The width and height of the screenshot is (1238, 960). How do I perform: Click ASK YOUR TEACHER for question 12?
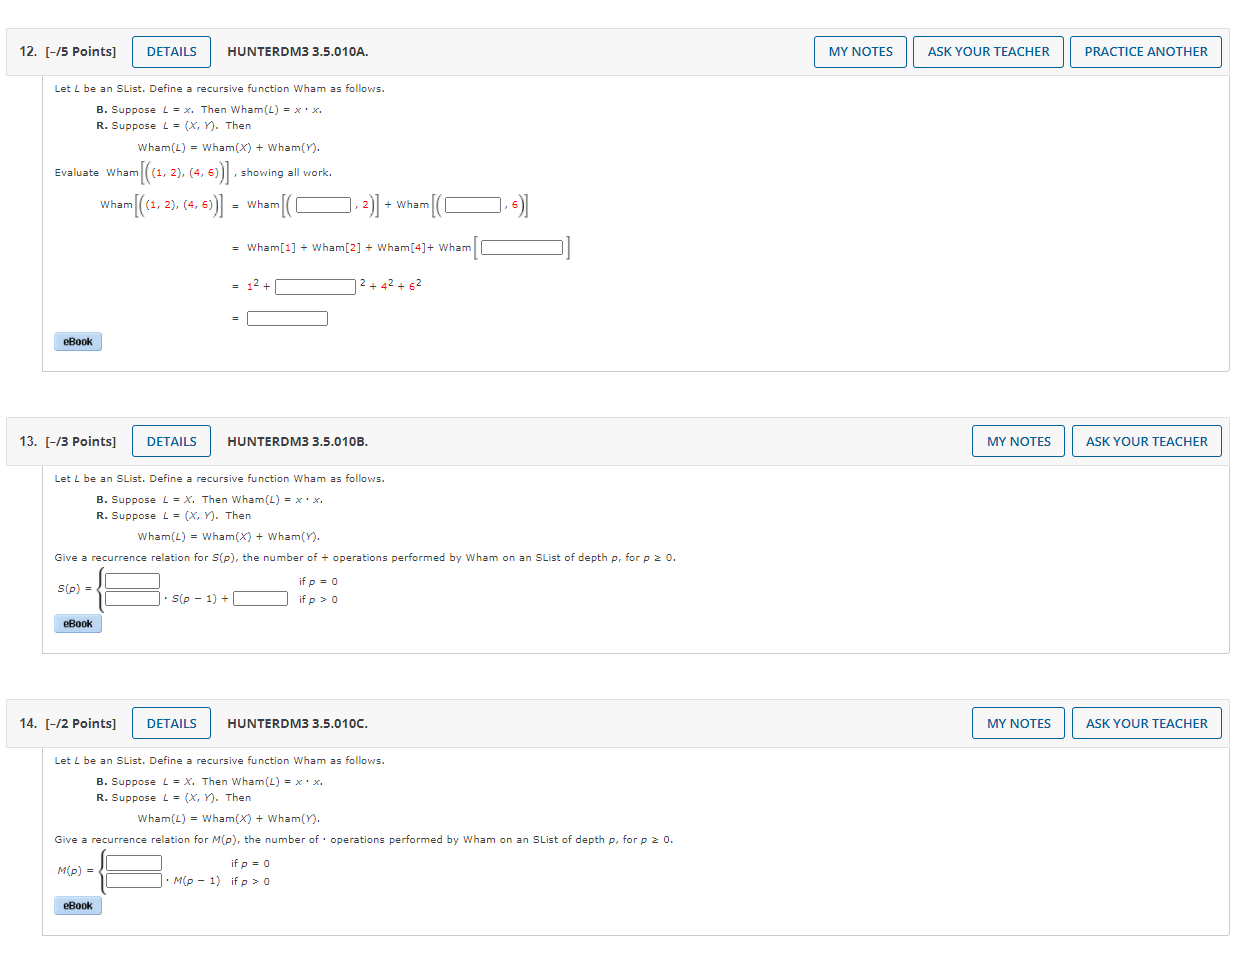click(x=988, y=52)
